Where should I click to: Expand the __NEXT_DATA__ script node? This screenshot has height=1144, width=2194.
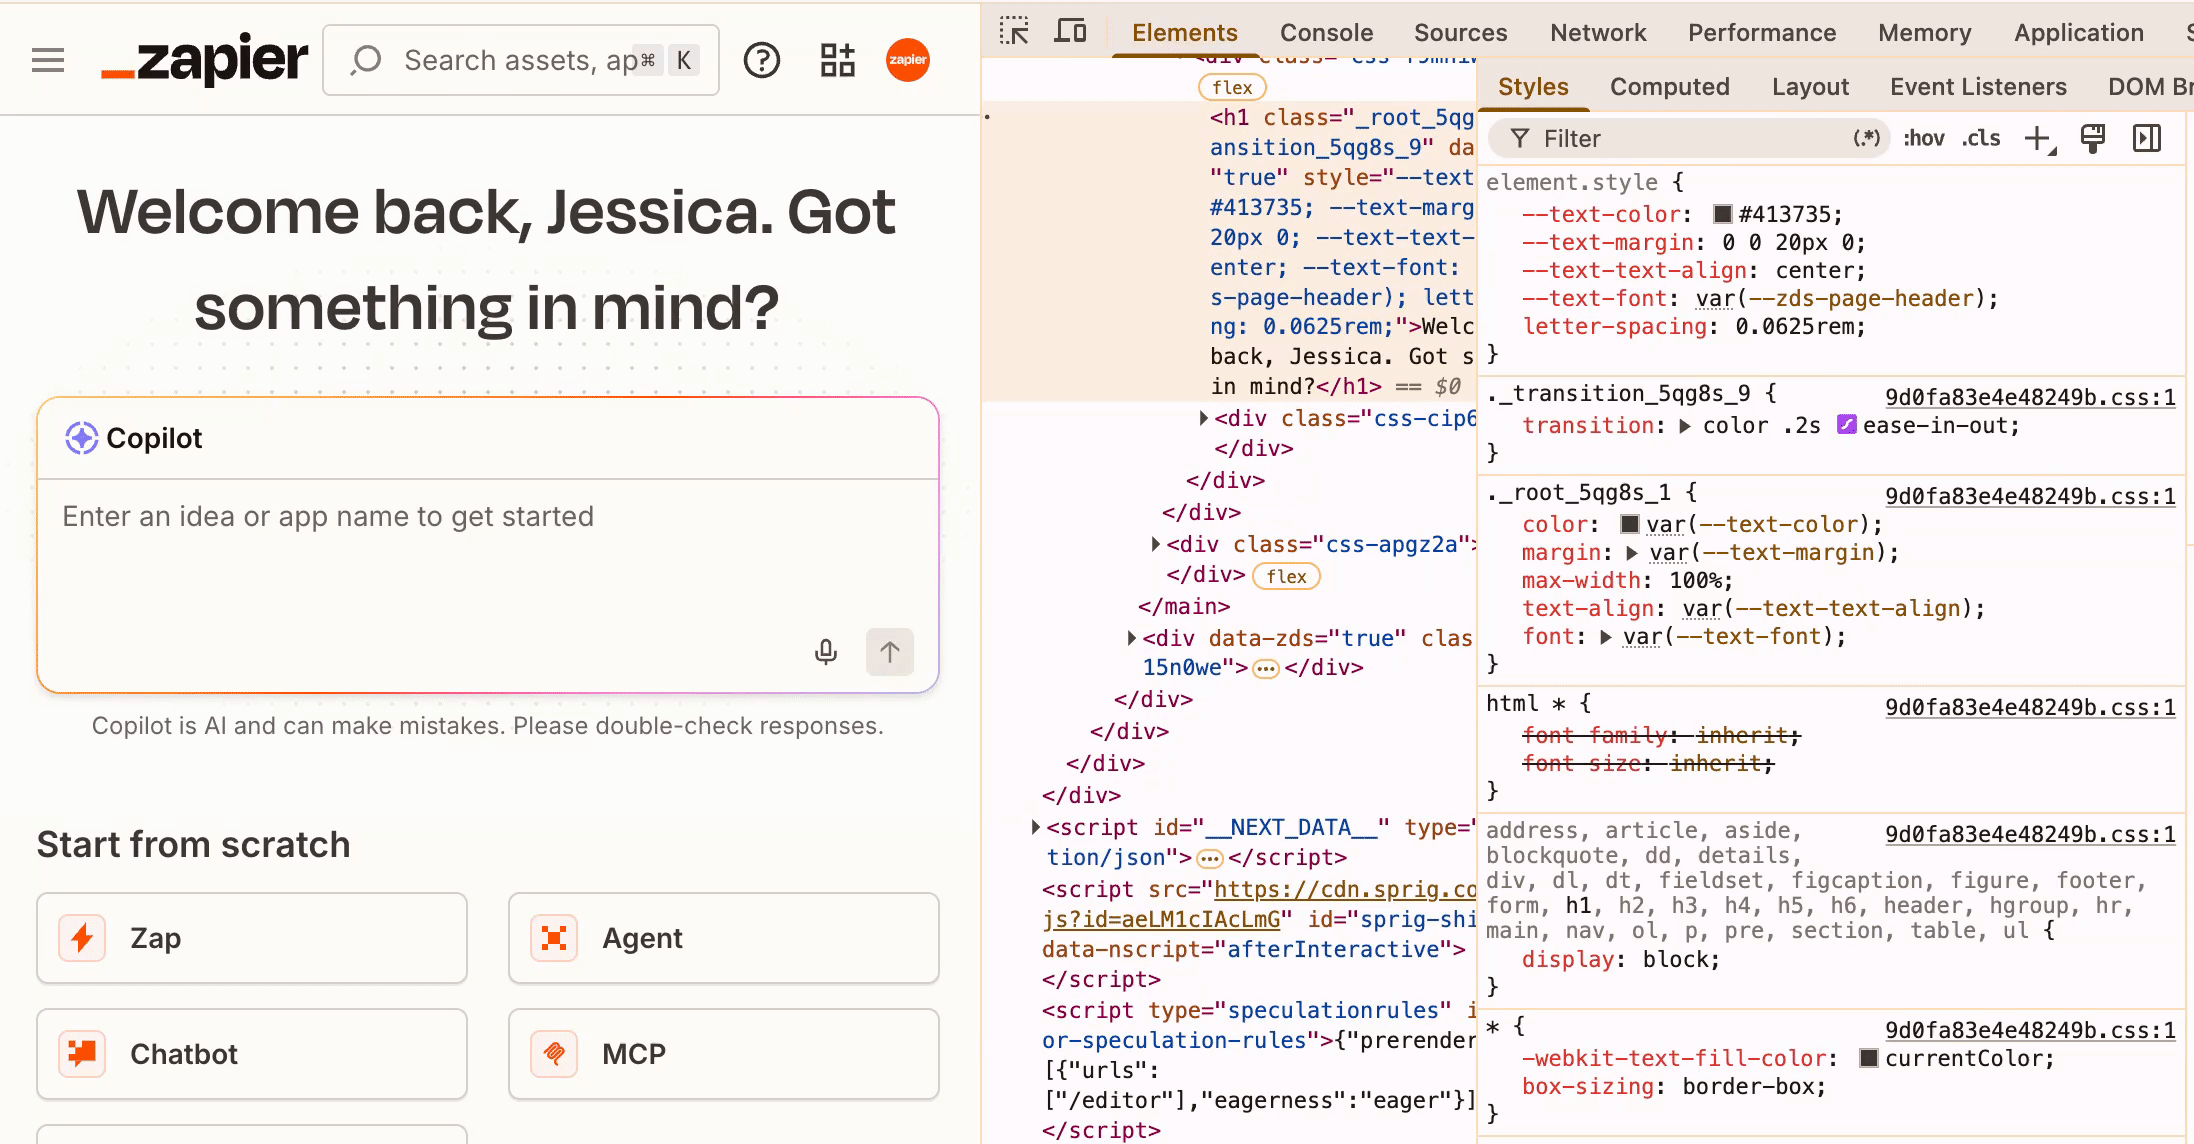(1036, 827)
